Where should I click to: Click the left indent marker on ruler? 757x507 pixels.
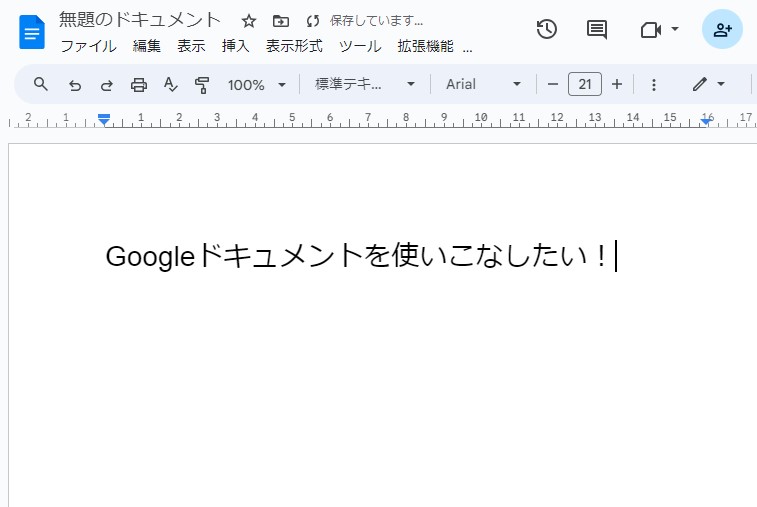coord(104,119)
